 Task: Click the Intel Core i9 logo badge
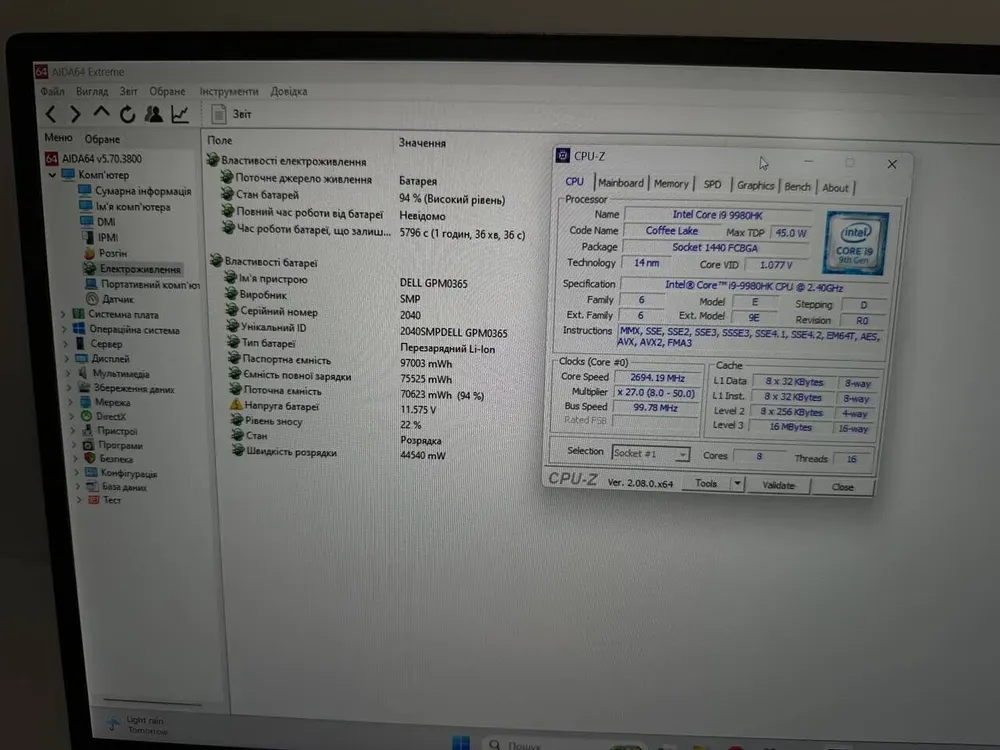(855, 243)
